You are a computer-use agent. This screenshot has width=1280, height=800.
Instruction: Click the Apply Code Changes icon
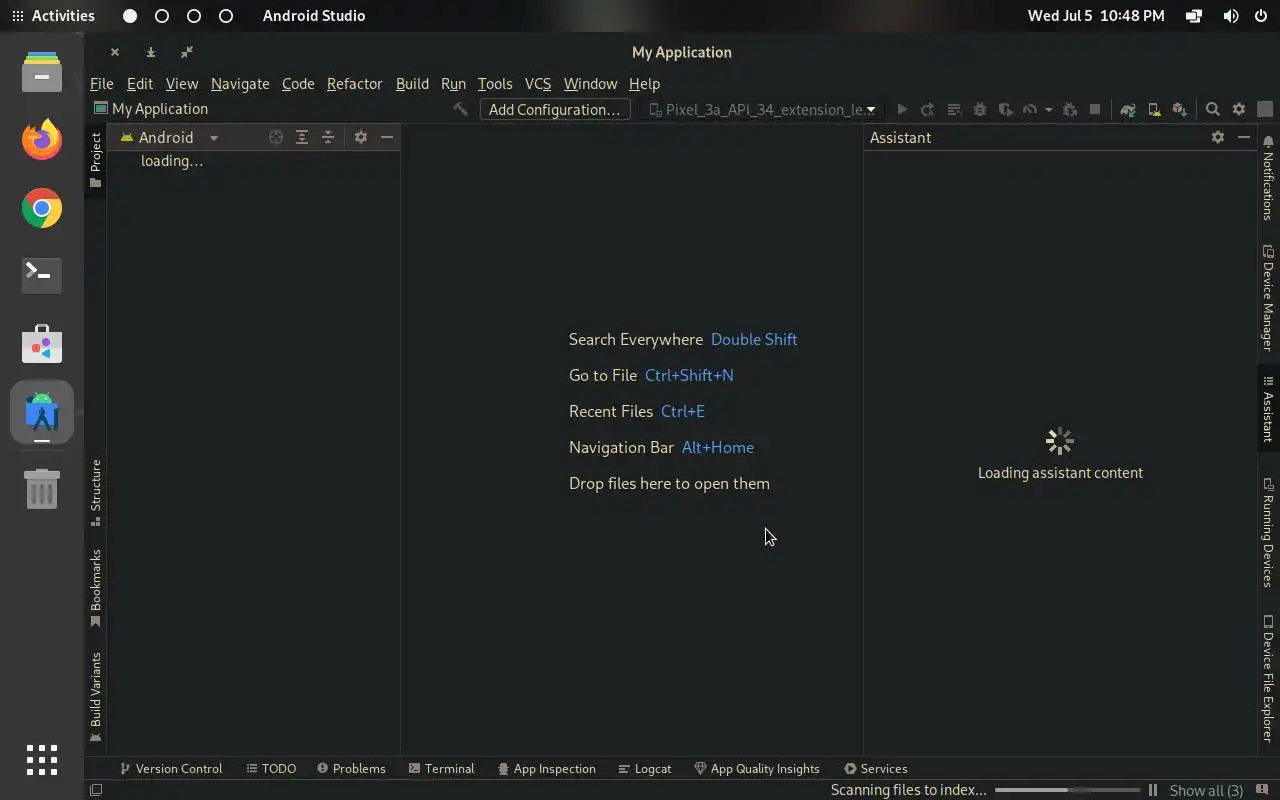click(954, 109)
